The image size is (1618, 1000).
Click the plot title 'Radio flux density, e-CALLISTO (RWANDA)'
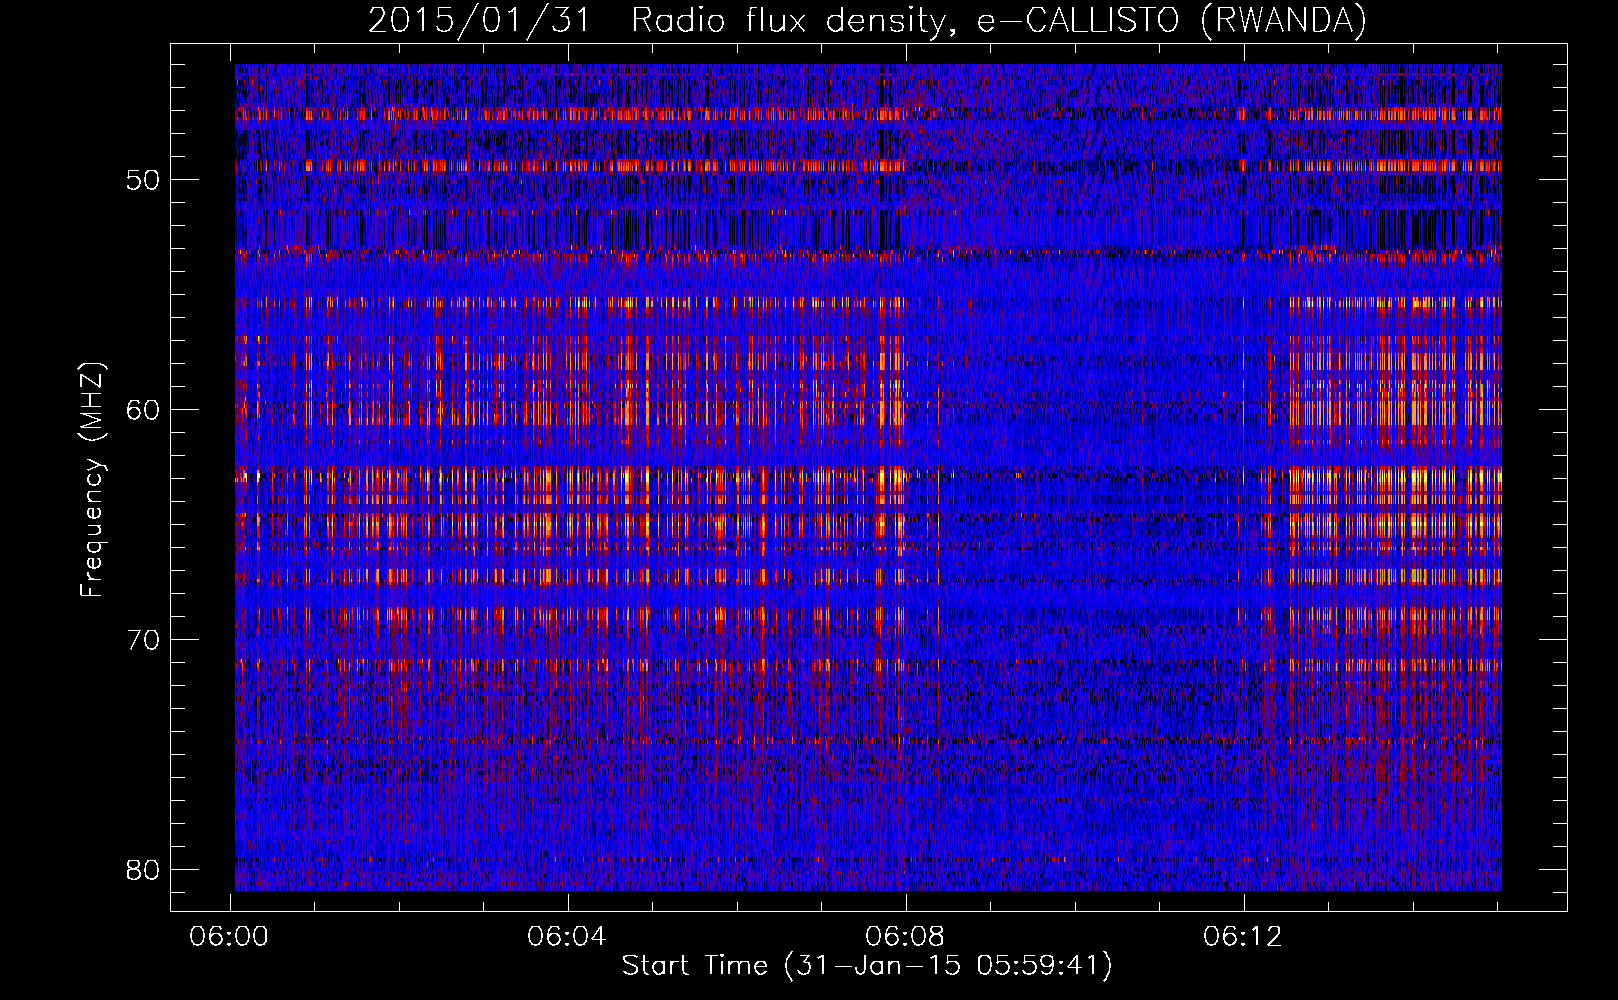pyautogui.click(x=998, y=21)
